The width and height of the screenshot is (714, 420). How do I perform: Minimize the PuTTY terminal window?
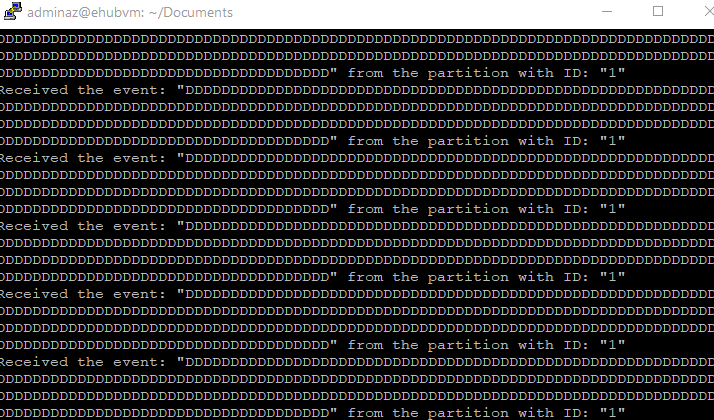(x=607, y=11)
